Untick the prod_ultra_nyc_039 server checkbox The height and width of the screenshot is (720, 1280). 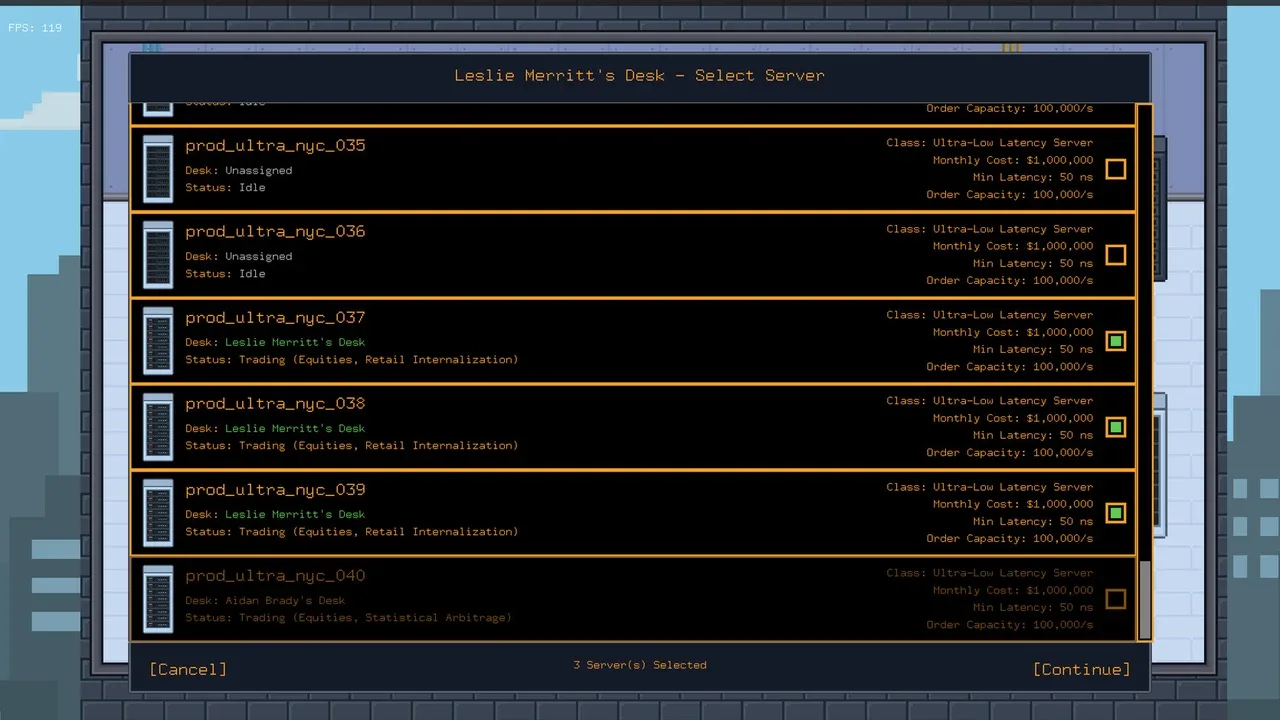pyautogui.click(x=1116, y=513)
